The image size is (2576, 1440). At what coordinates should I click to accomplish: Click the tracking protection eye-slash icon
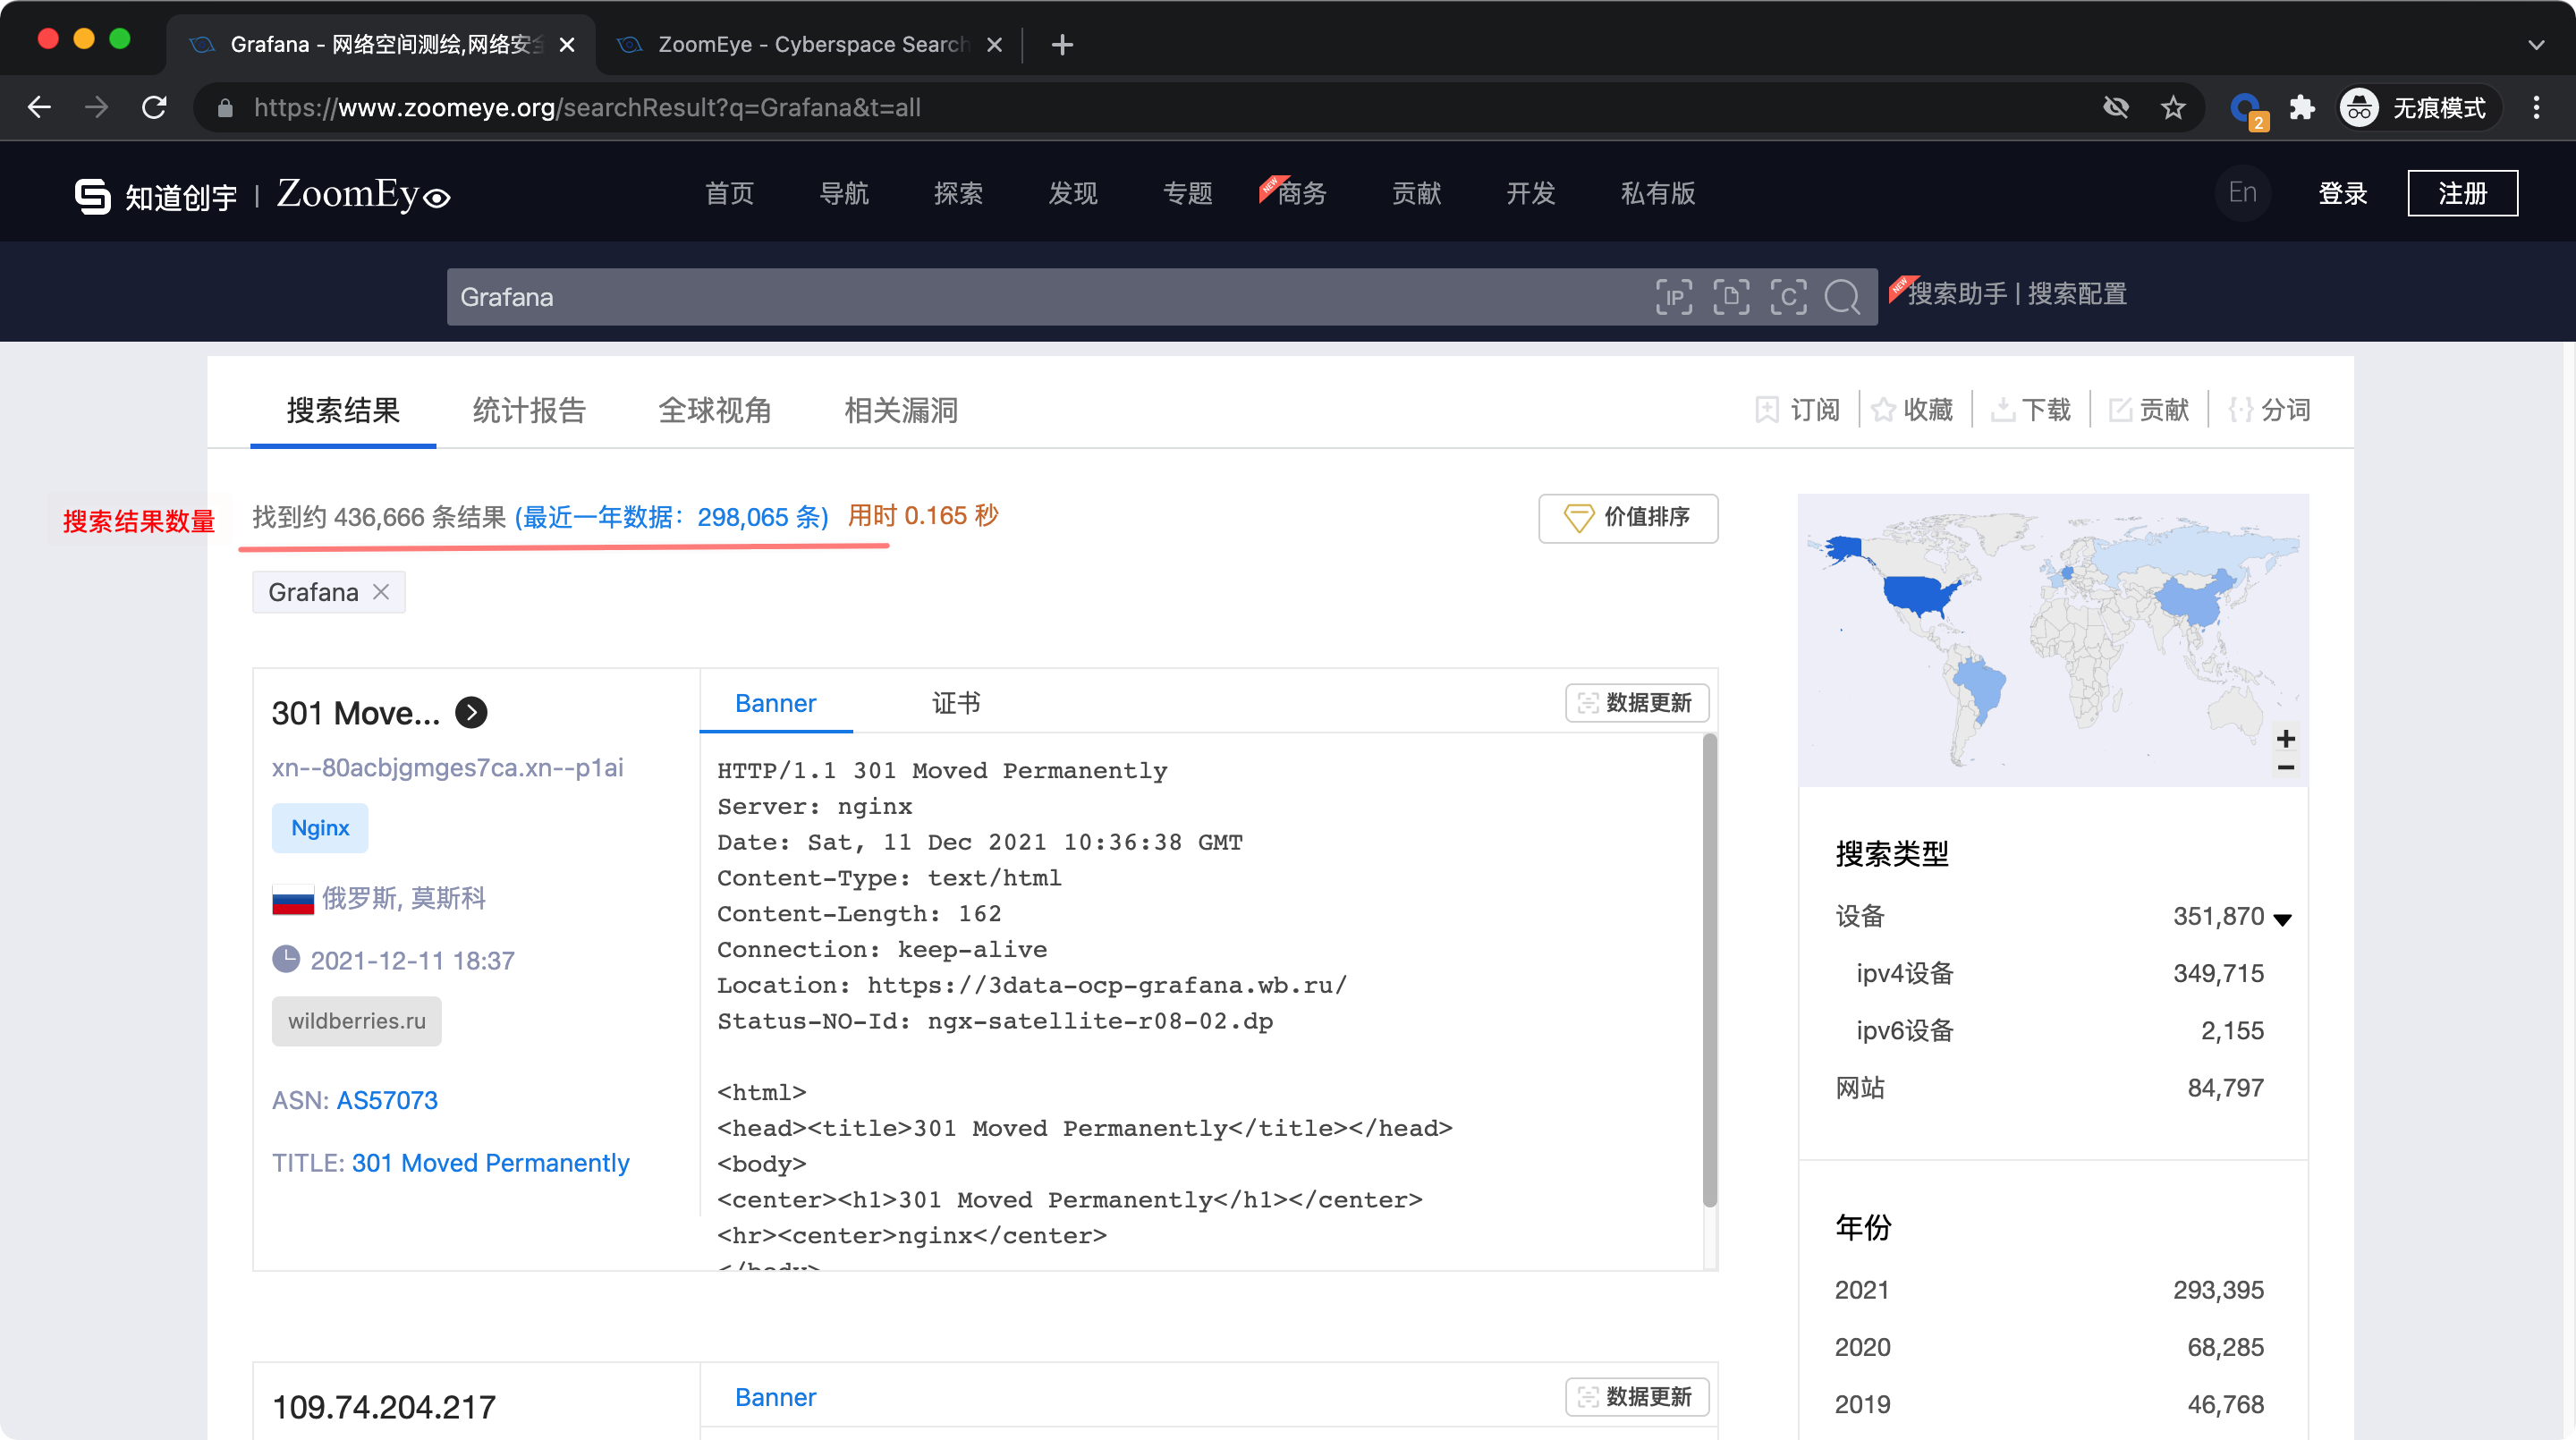point(2116,107)
